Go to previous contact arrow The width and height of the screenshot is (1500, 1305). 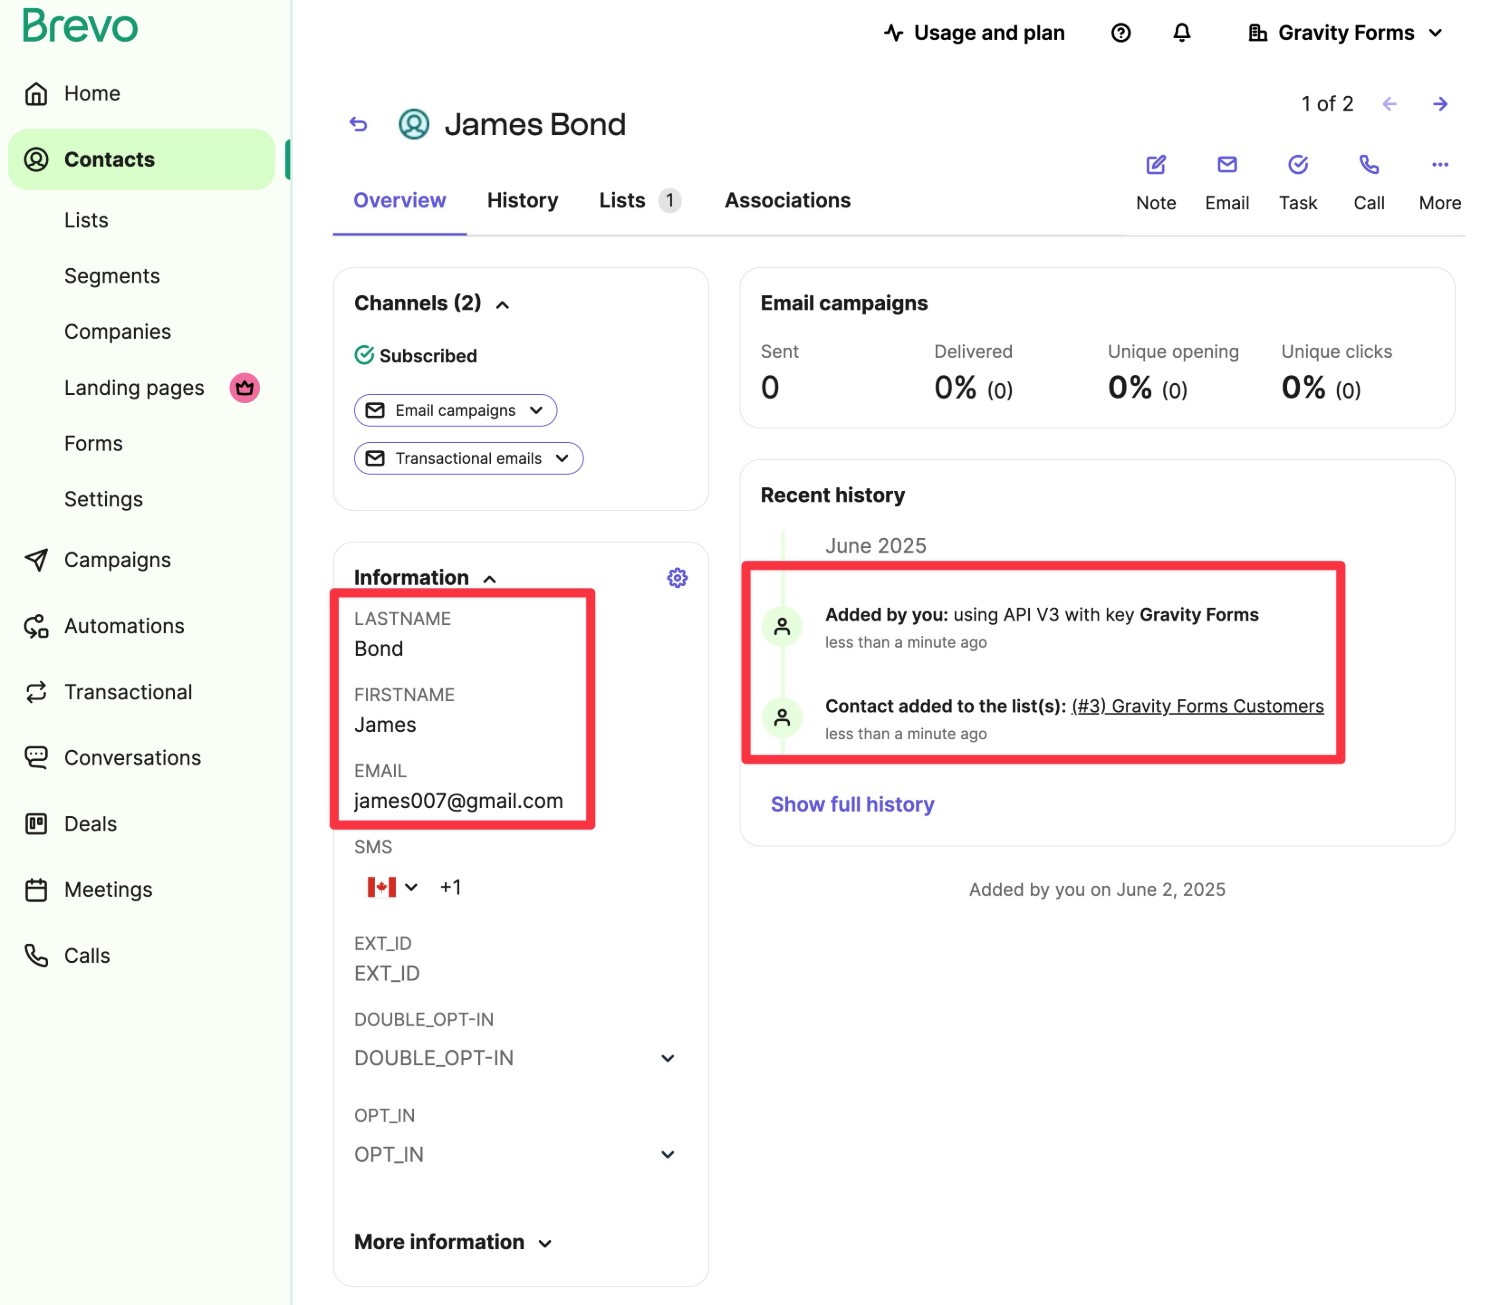[x=1389, y=104]
